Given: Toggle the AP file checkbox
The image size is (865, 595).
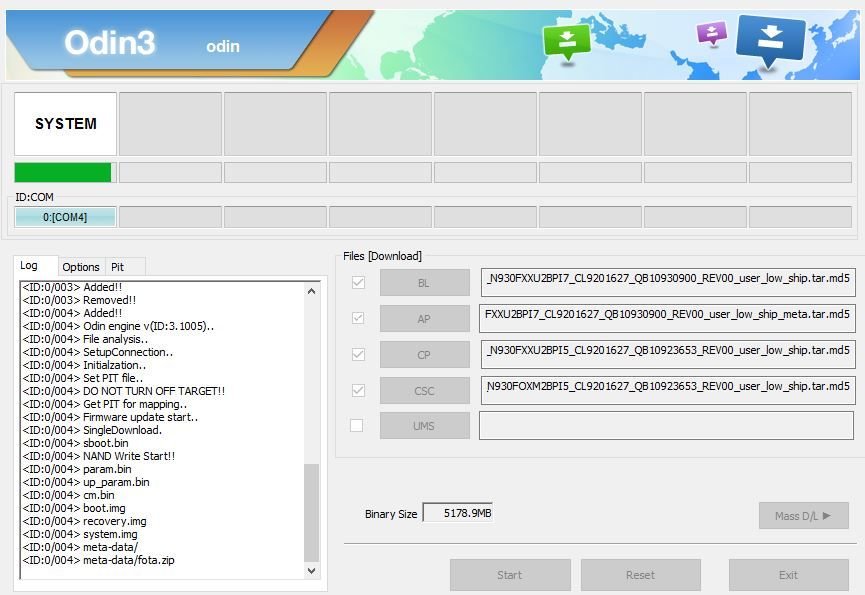Looking at the screenshot, I should pyautogui.click(x=358, y=318).
